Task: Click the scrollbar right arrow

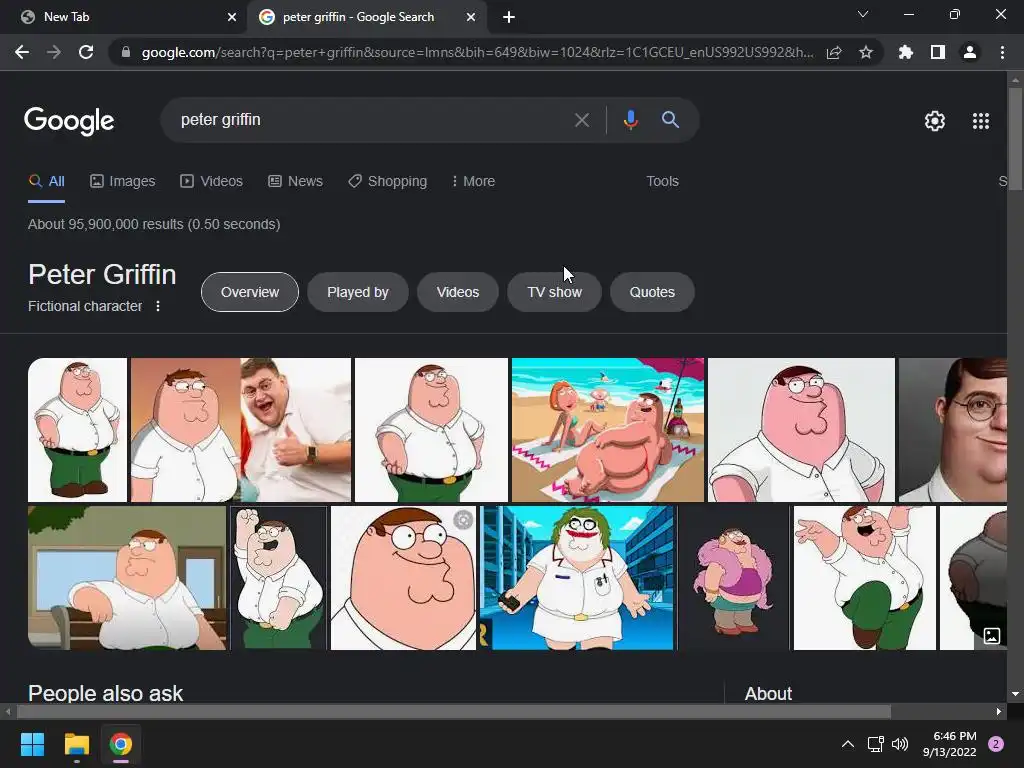Action: (999, 712)
